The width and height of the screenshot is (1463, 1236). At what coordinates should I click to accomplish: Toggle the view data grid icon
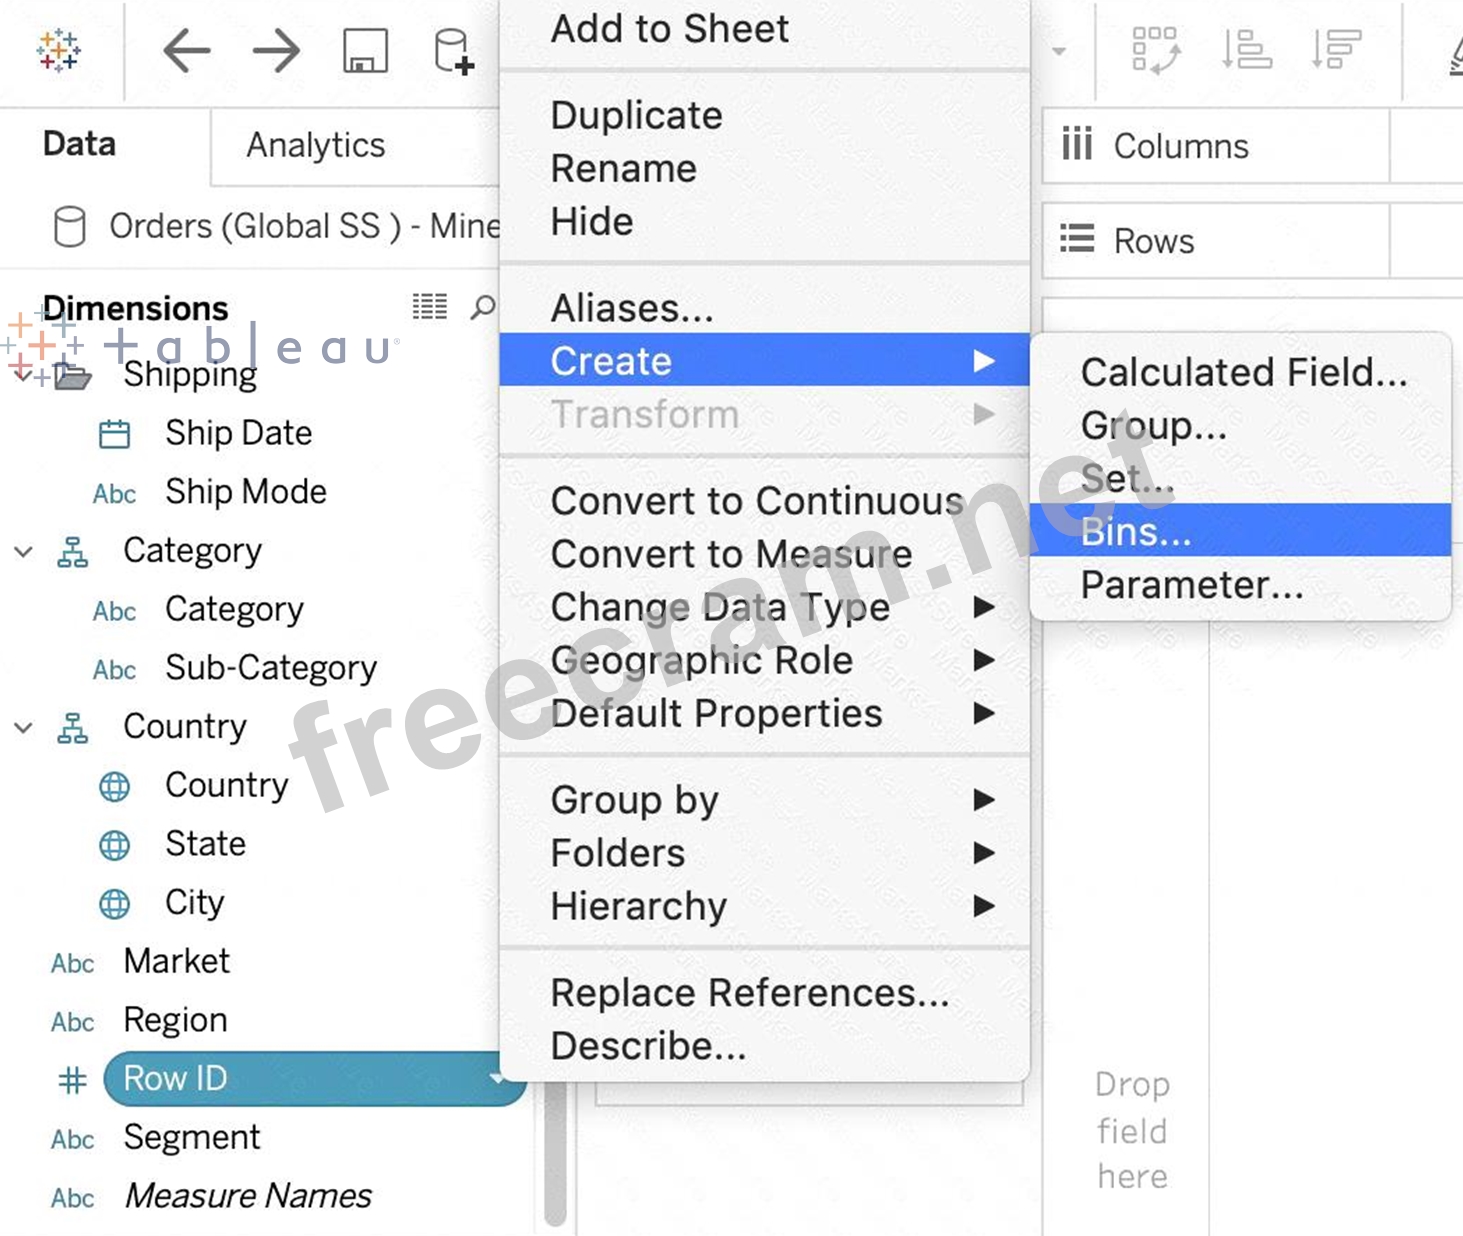pos(430,307)
